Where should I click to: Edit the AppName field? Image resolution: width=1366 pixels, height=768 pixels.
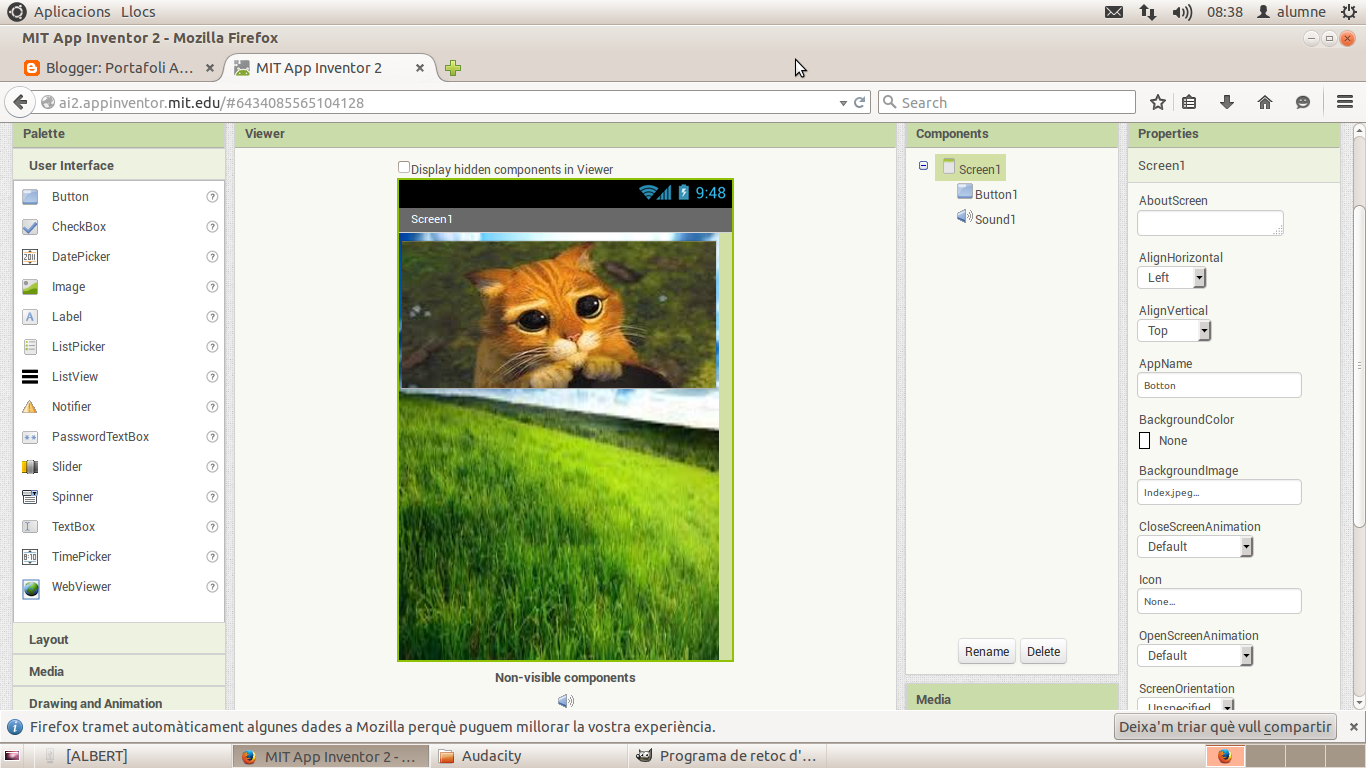pos(1220,385)
